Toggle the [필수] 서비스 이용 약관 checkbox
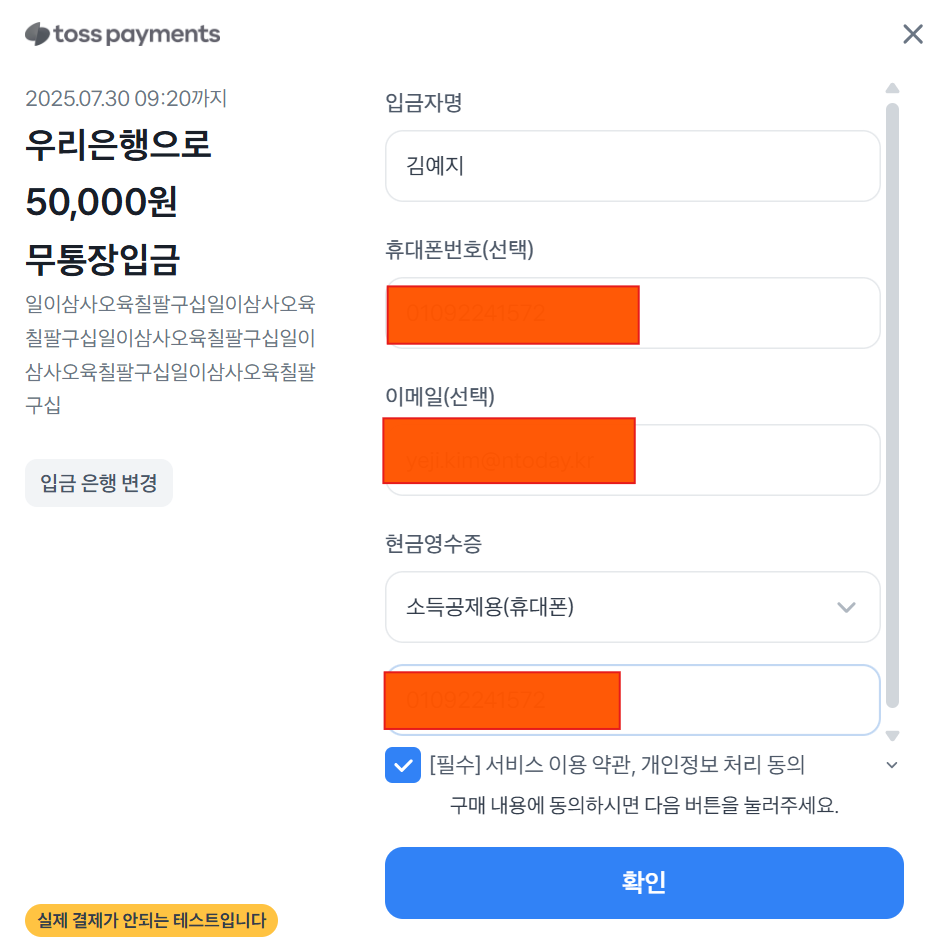This screenshot has width=926, height=943. coord(403,765)
